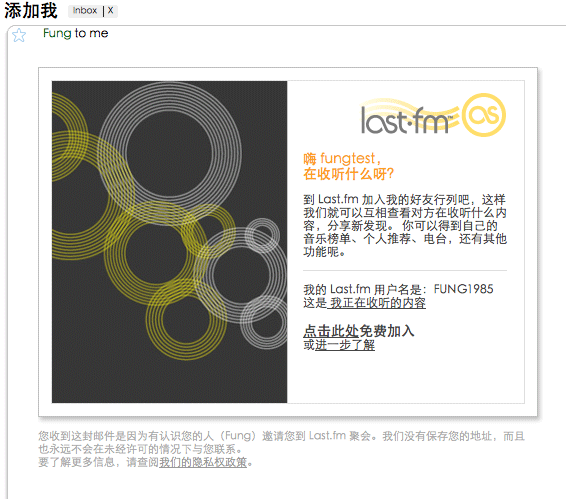Open the 我们的隐私权政策 link

pyautogui.click(x=203, y=462)
